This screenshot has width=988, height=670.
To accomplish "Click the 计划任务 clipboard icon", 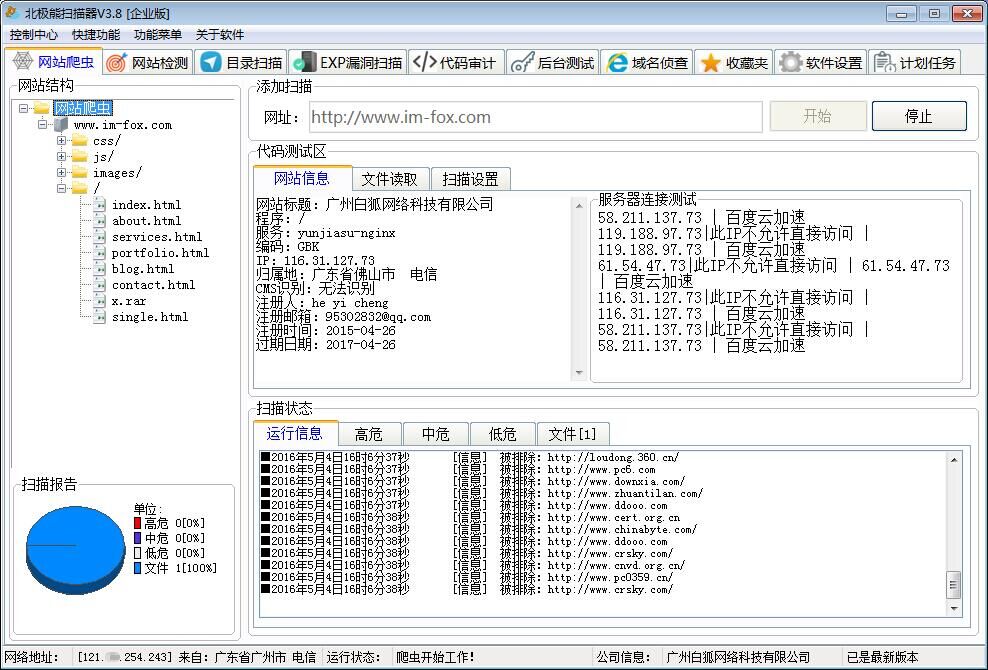I will pos(885,62).
